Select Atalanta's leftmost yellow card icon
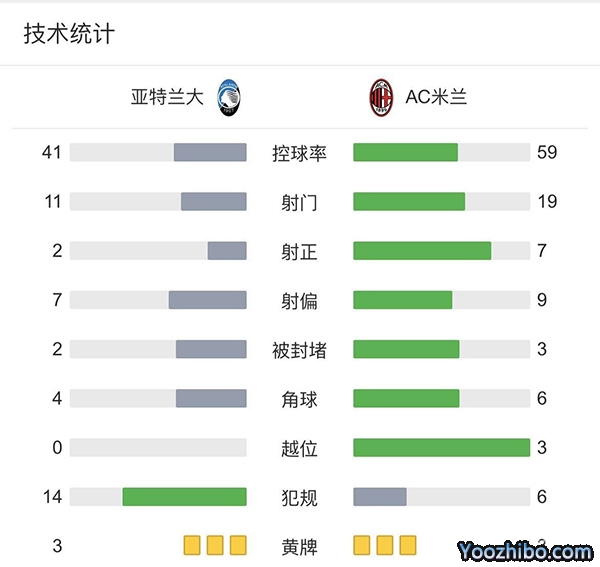The height and width of the screenshot is (567, 600). pos(192,545)
